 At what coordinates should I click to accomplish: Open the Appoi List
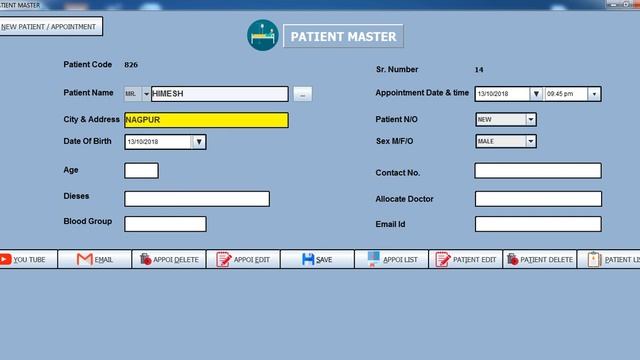click(x=391, y=260)
